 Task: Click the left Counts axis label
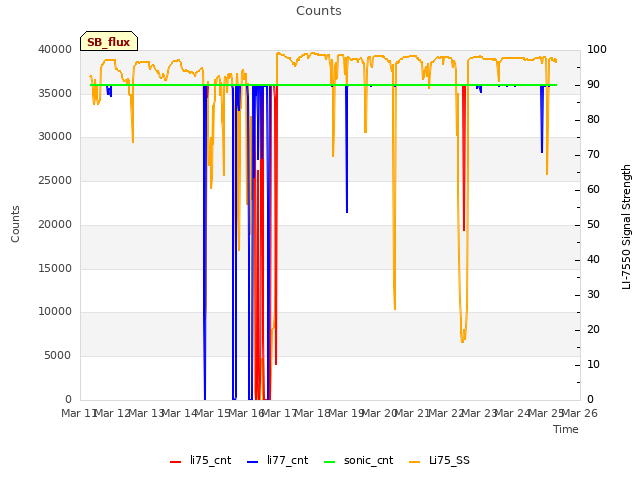click(x=15, y=224)
